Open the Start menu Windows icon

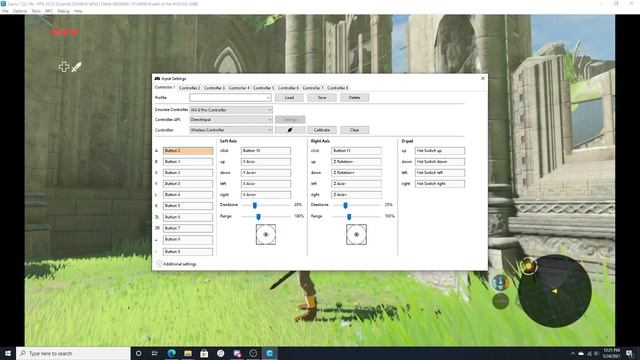point(8,353)
